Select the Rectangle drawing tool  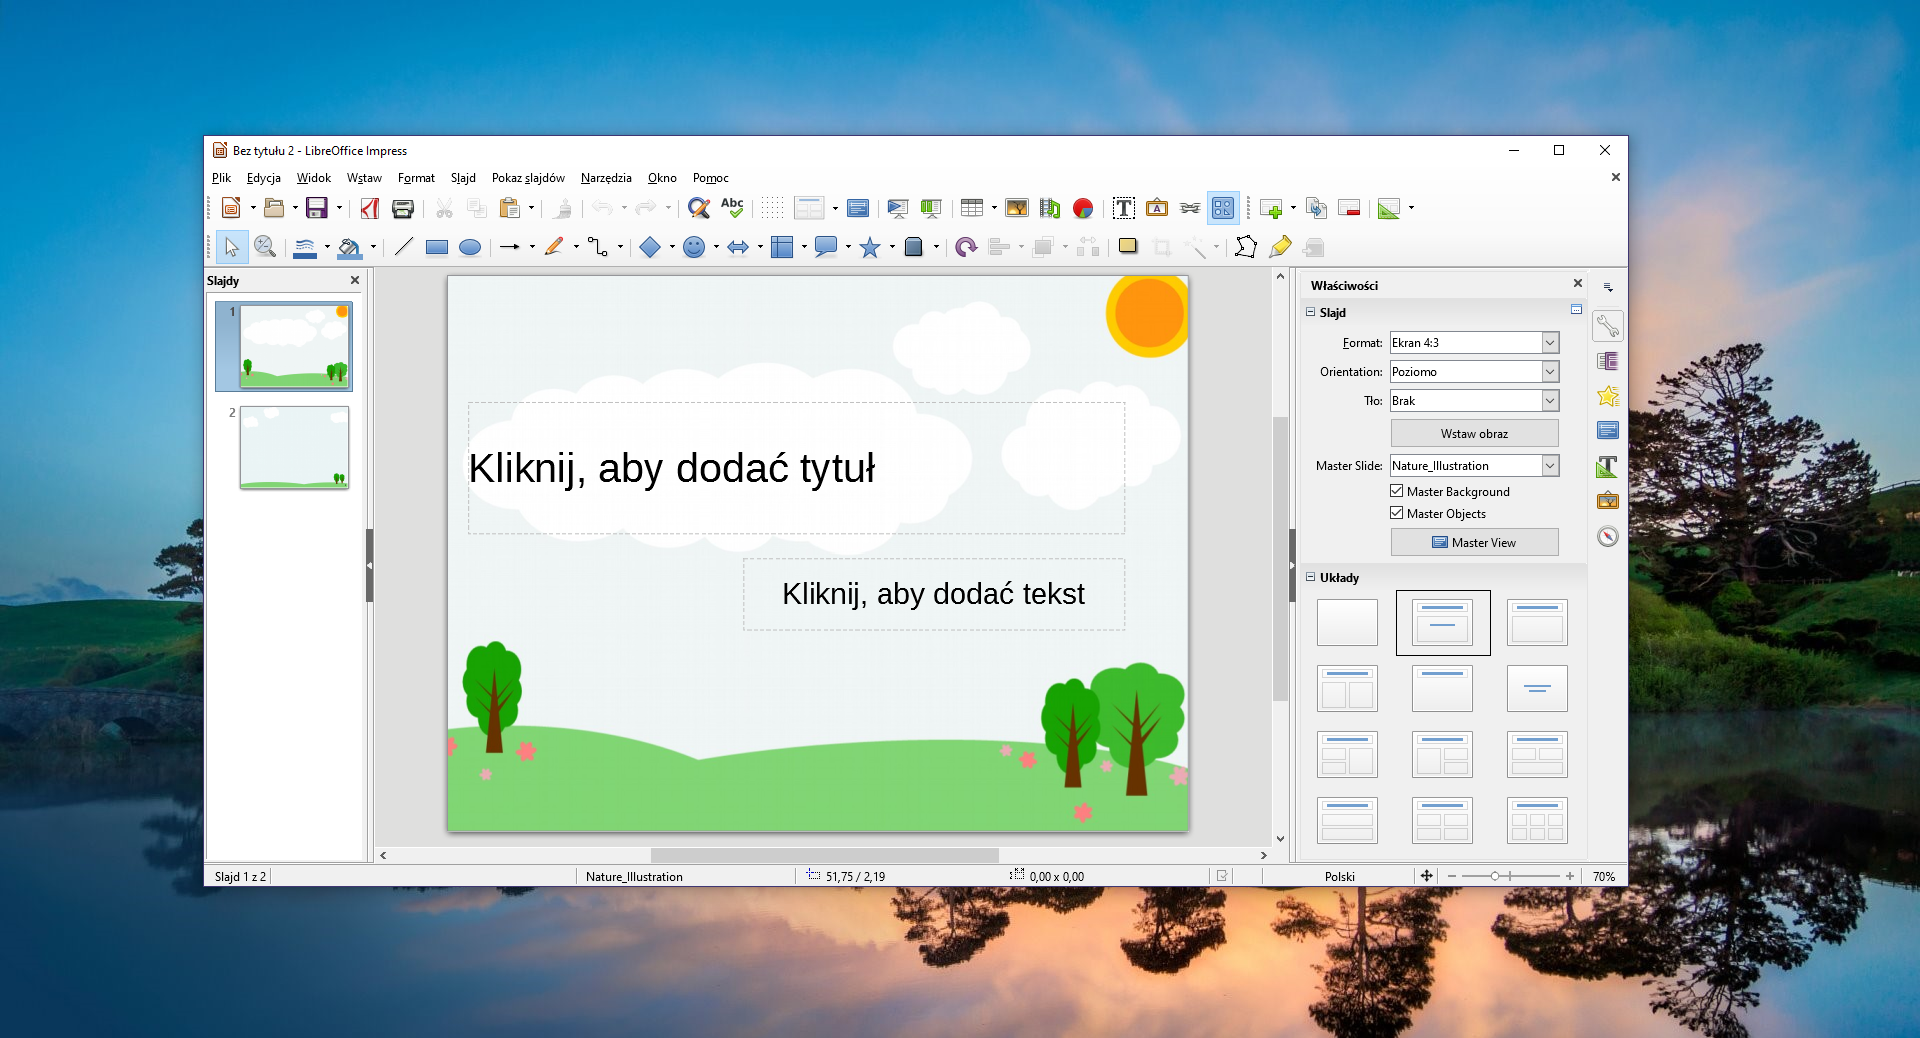pyautogui.click(x=436, y=247)
